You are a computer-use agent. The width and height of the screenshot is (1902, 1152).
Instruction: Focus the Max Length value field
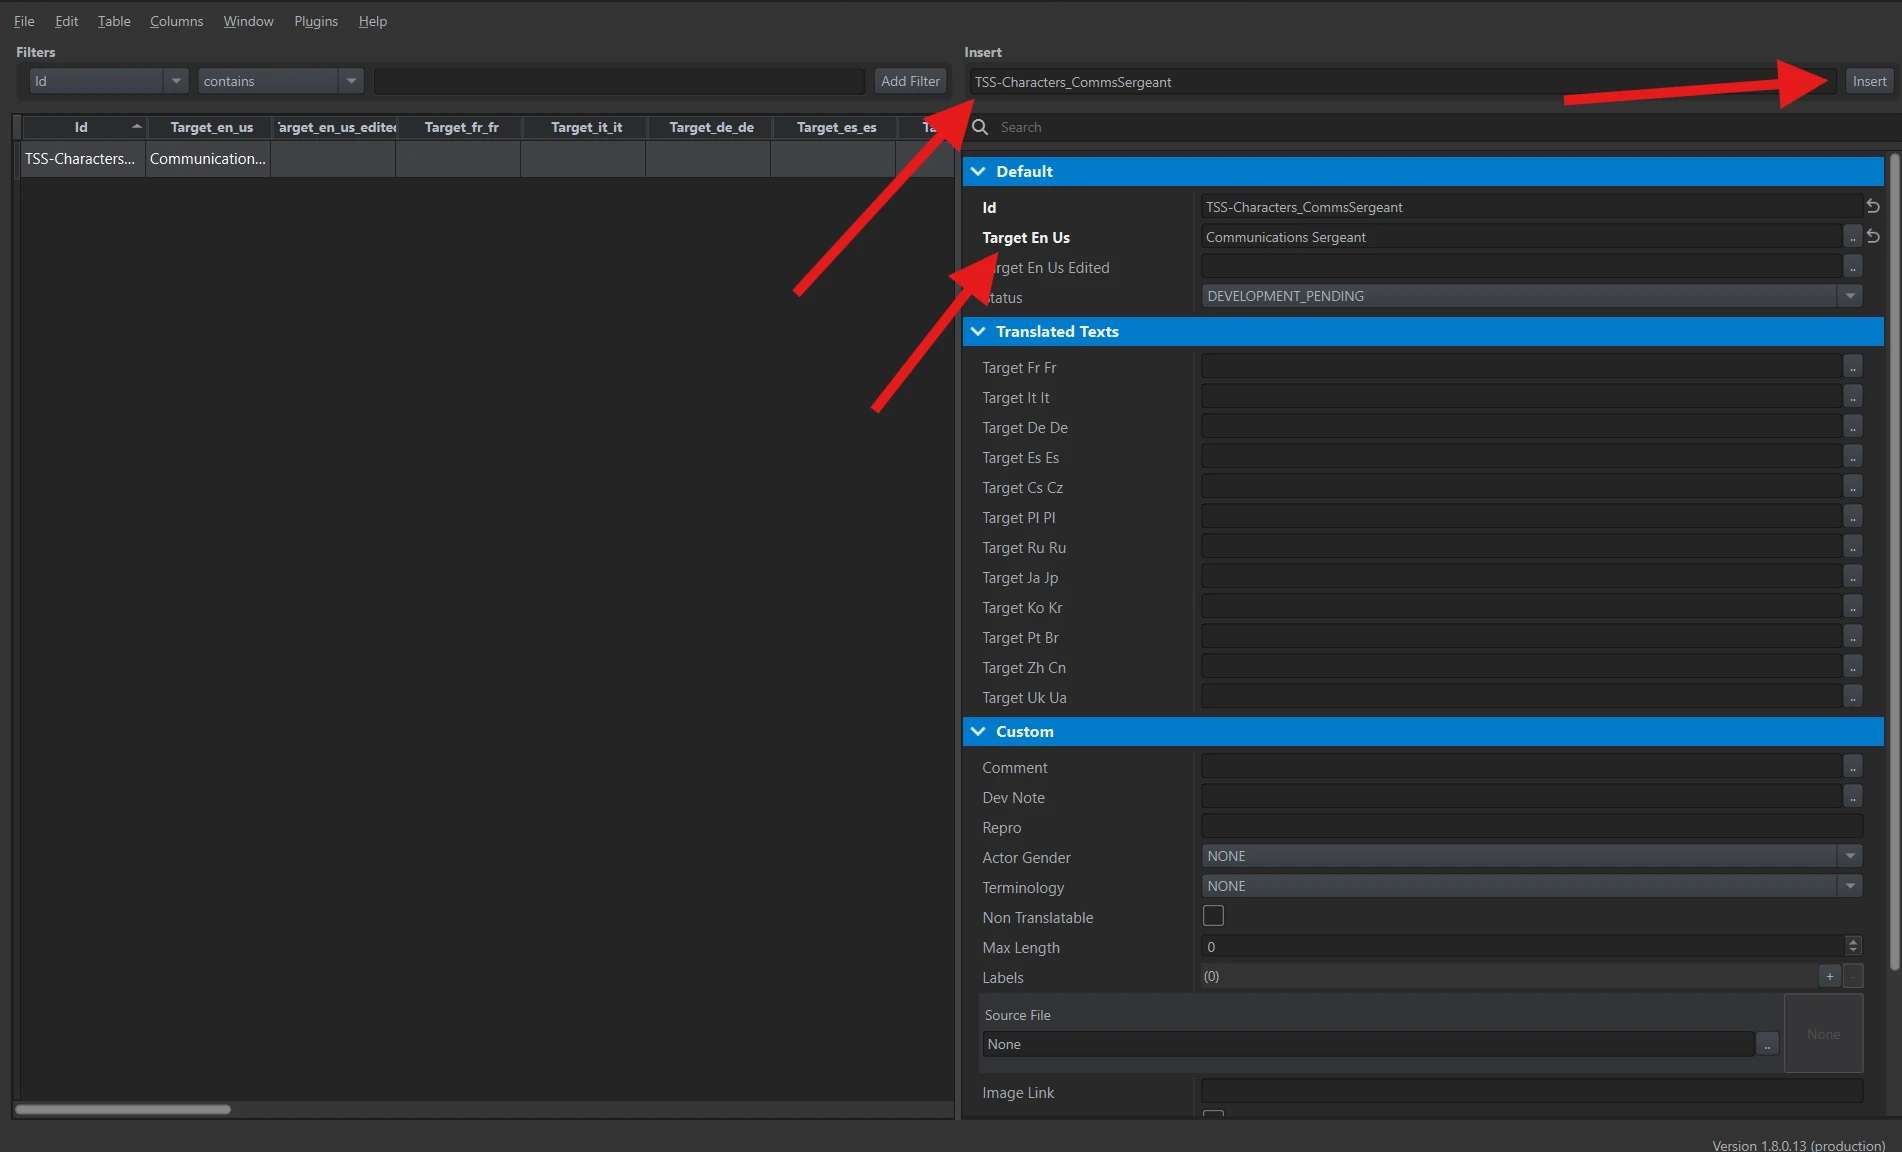1522,946
